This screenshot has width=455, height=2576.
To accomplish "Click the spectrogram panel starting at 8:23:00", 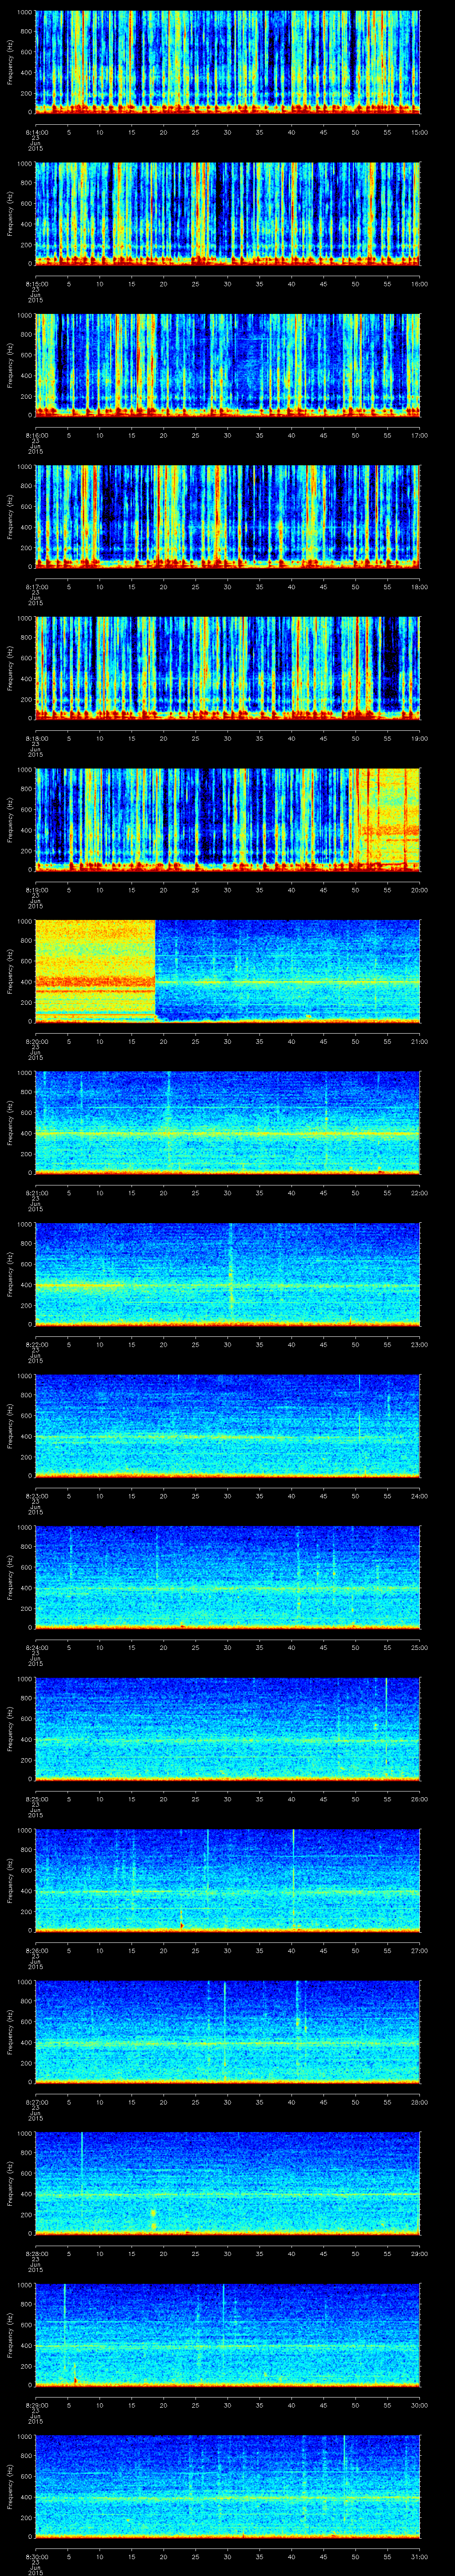I will (228, 1426).
